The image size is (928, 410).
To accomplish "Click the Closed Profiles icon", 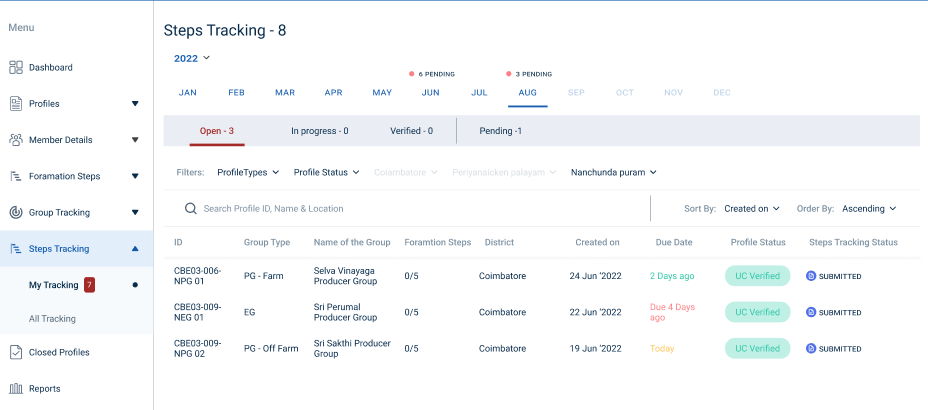I will pyautogui.click(x=16, y=352).
